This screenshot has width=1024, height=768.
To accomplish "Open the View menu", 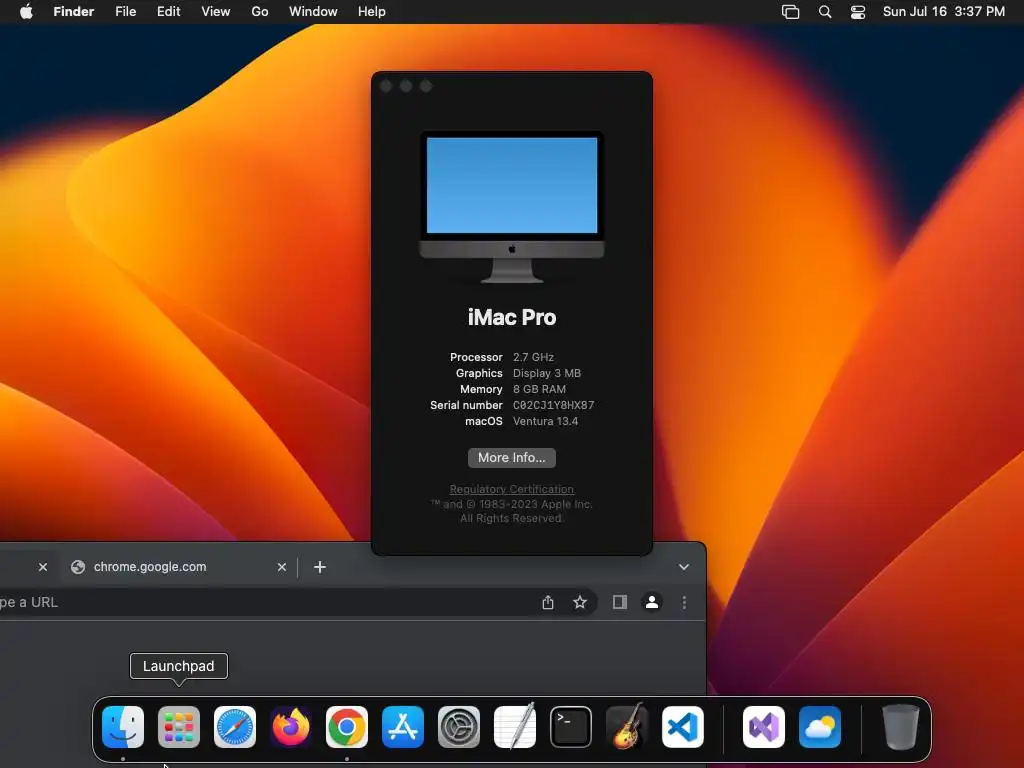I will pos(216,12).
